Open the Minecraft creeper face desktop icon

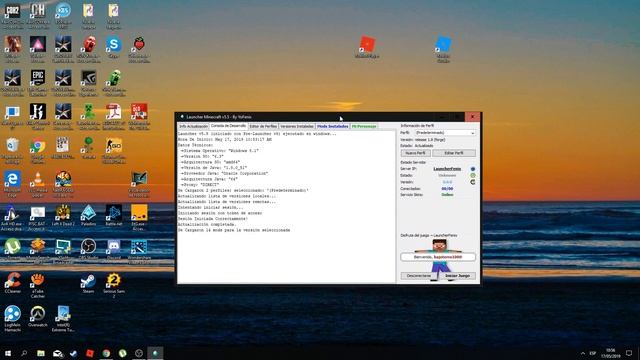(89, 117)
